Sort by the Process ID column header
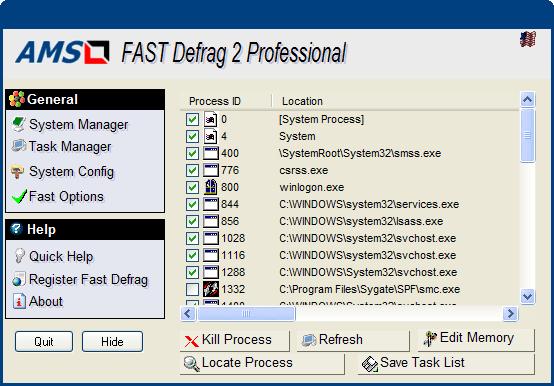The width and height of the screenshot is (554, 386). [226, 101]
